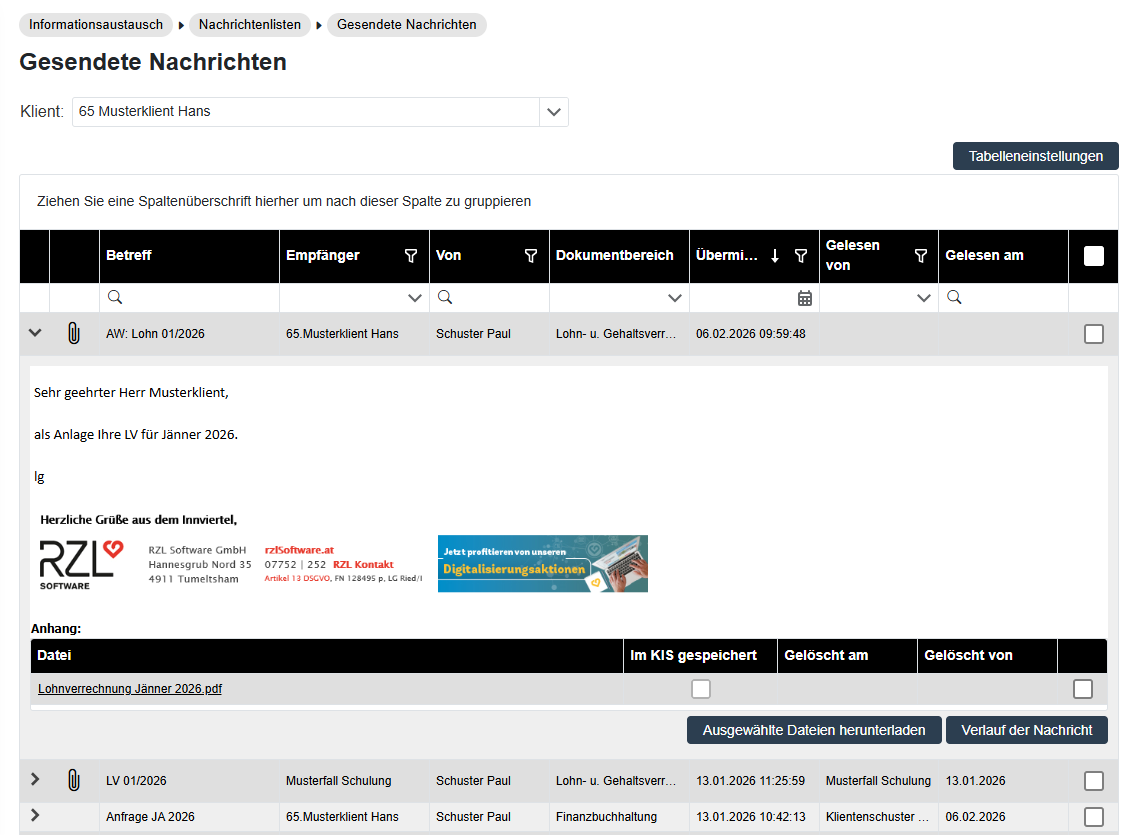The height and width of the screenshot is (835, 1141).
Task: Click the Digitalisierungsaktionen banner image
Action: click(542, 563)
